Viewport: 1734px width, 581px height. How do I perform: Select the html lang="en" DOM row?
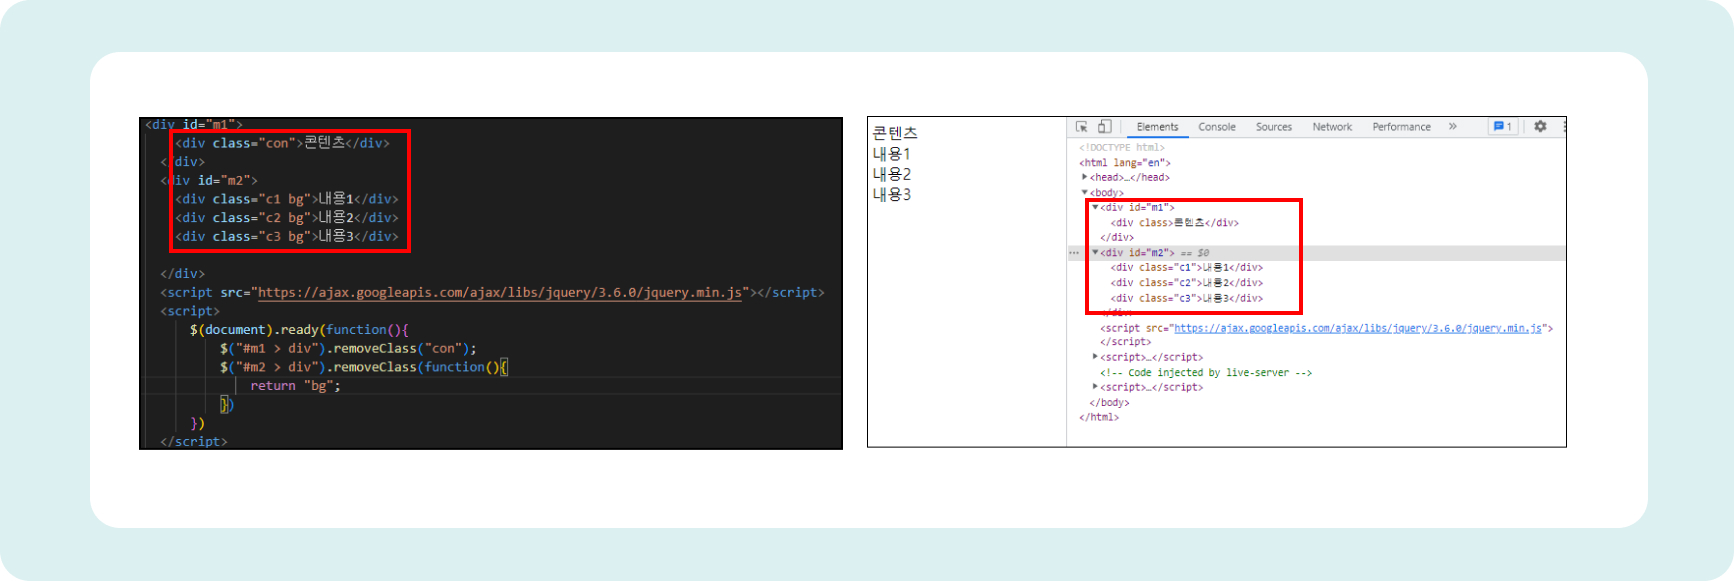(x=1125, y=162)
